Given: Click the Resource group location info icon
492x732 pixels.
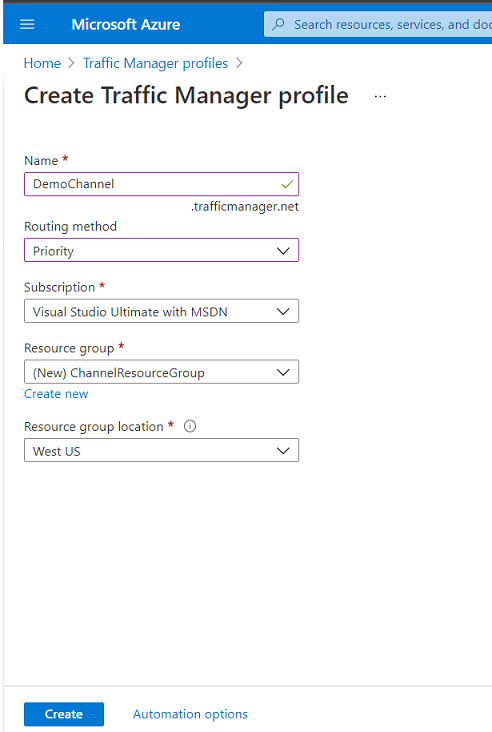Looking at the screenshot, I should (190, 426).
